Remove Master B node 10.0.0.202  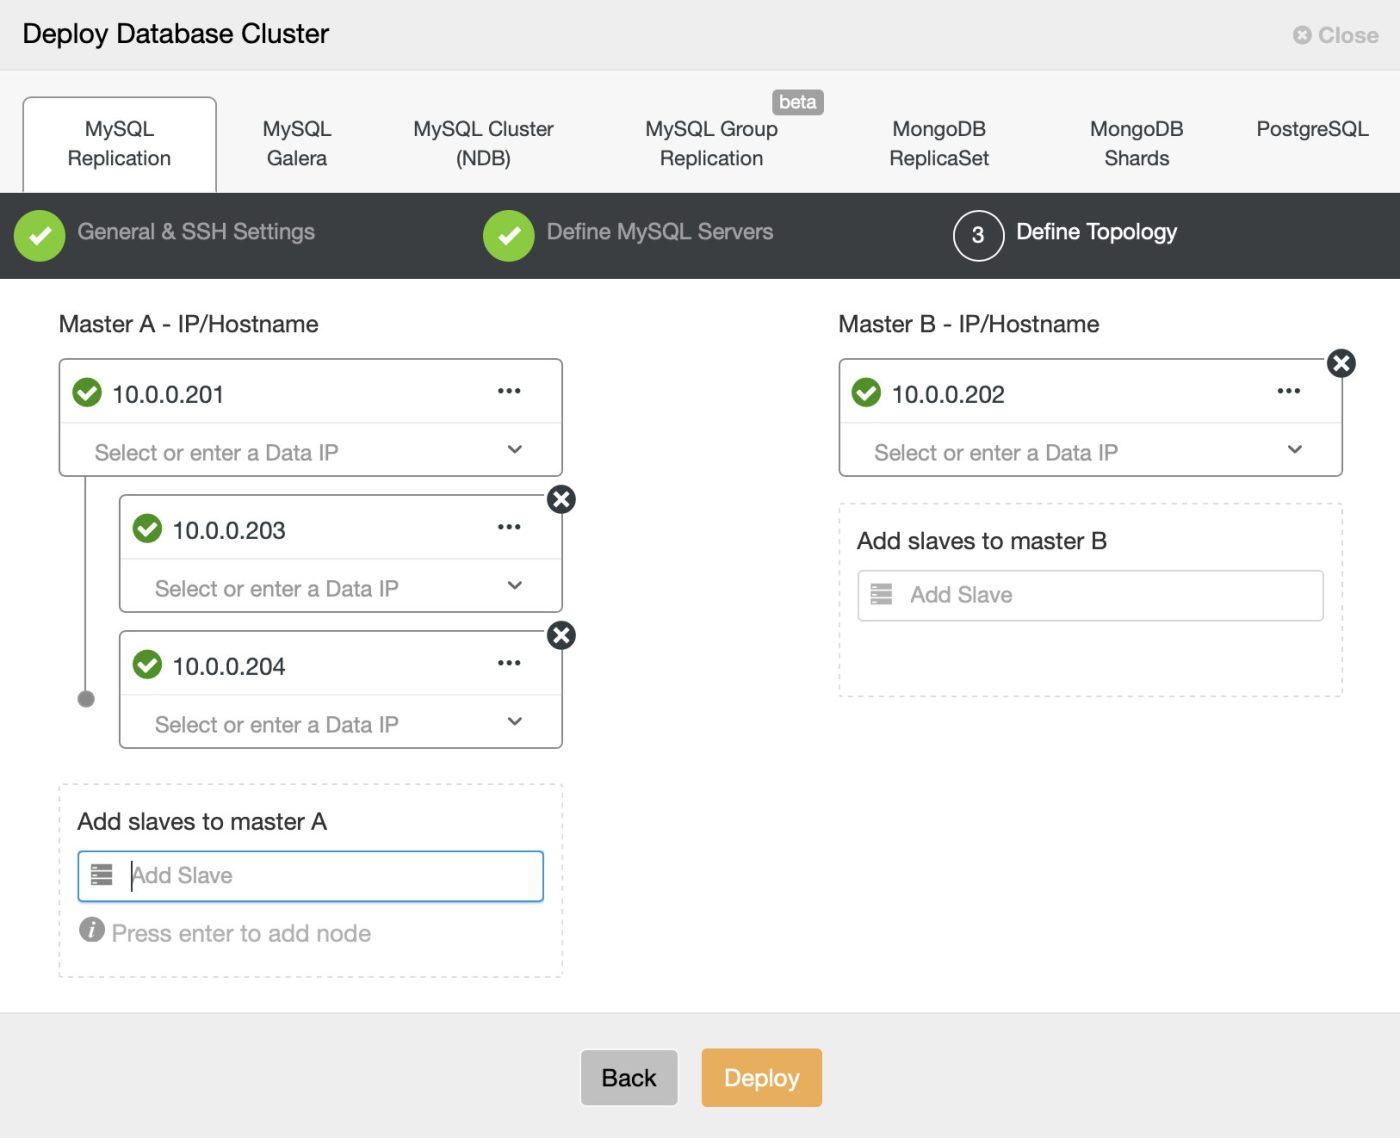pyautogui.click(x=1341, y=364)
